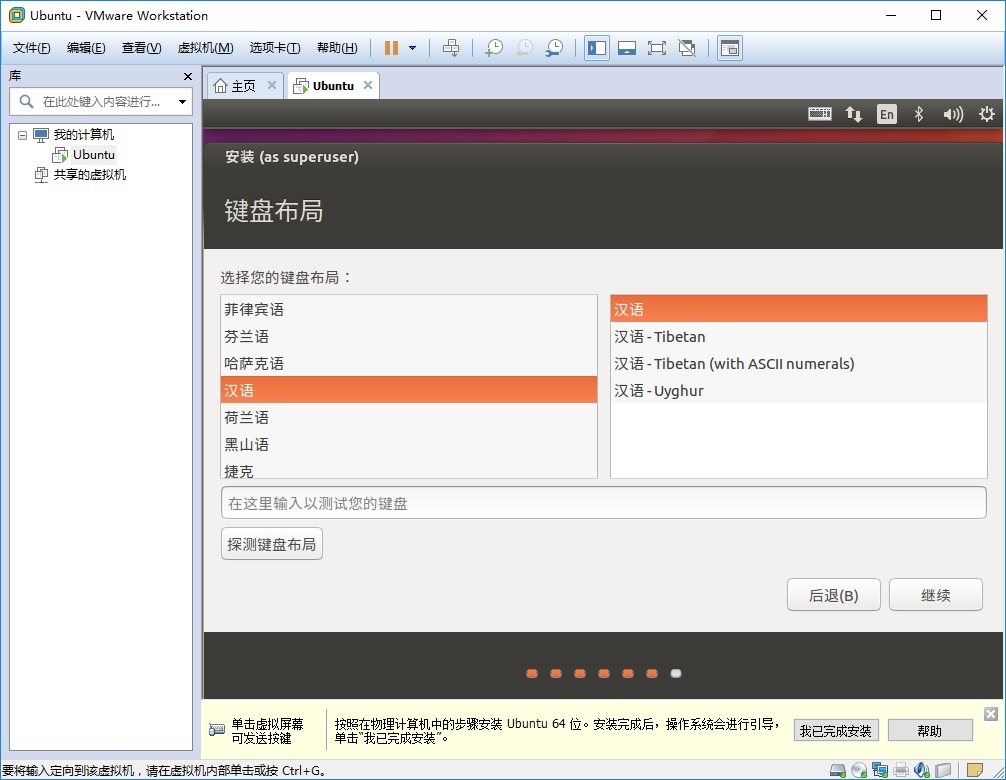Click the printer status bar icon
Image resolution: width=1006 pixels, height=780 pixels.
(x=901, y=770)
